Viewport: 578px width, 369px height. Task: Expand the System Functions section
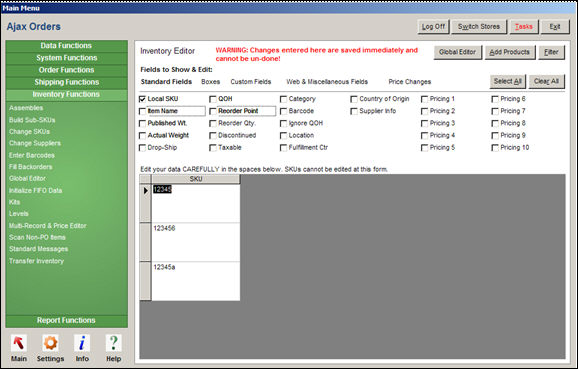click(x=67, y=58)
